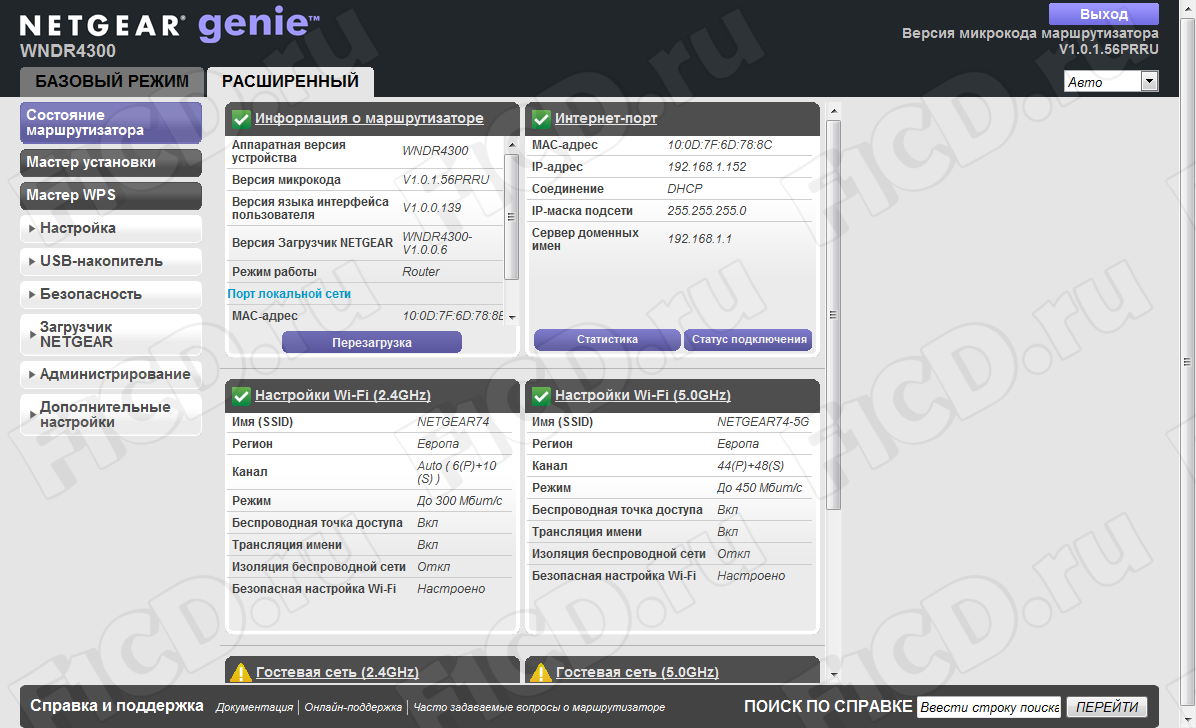Expand the USB-накопитель sidebar section
1196x728 pixels.
coord(111,261)
